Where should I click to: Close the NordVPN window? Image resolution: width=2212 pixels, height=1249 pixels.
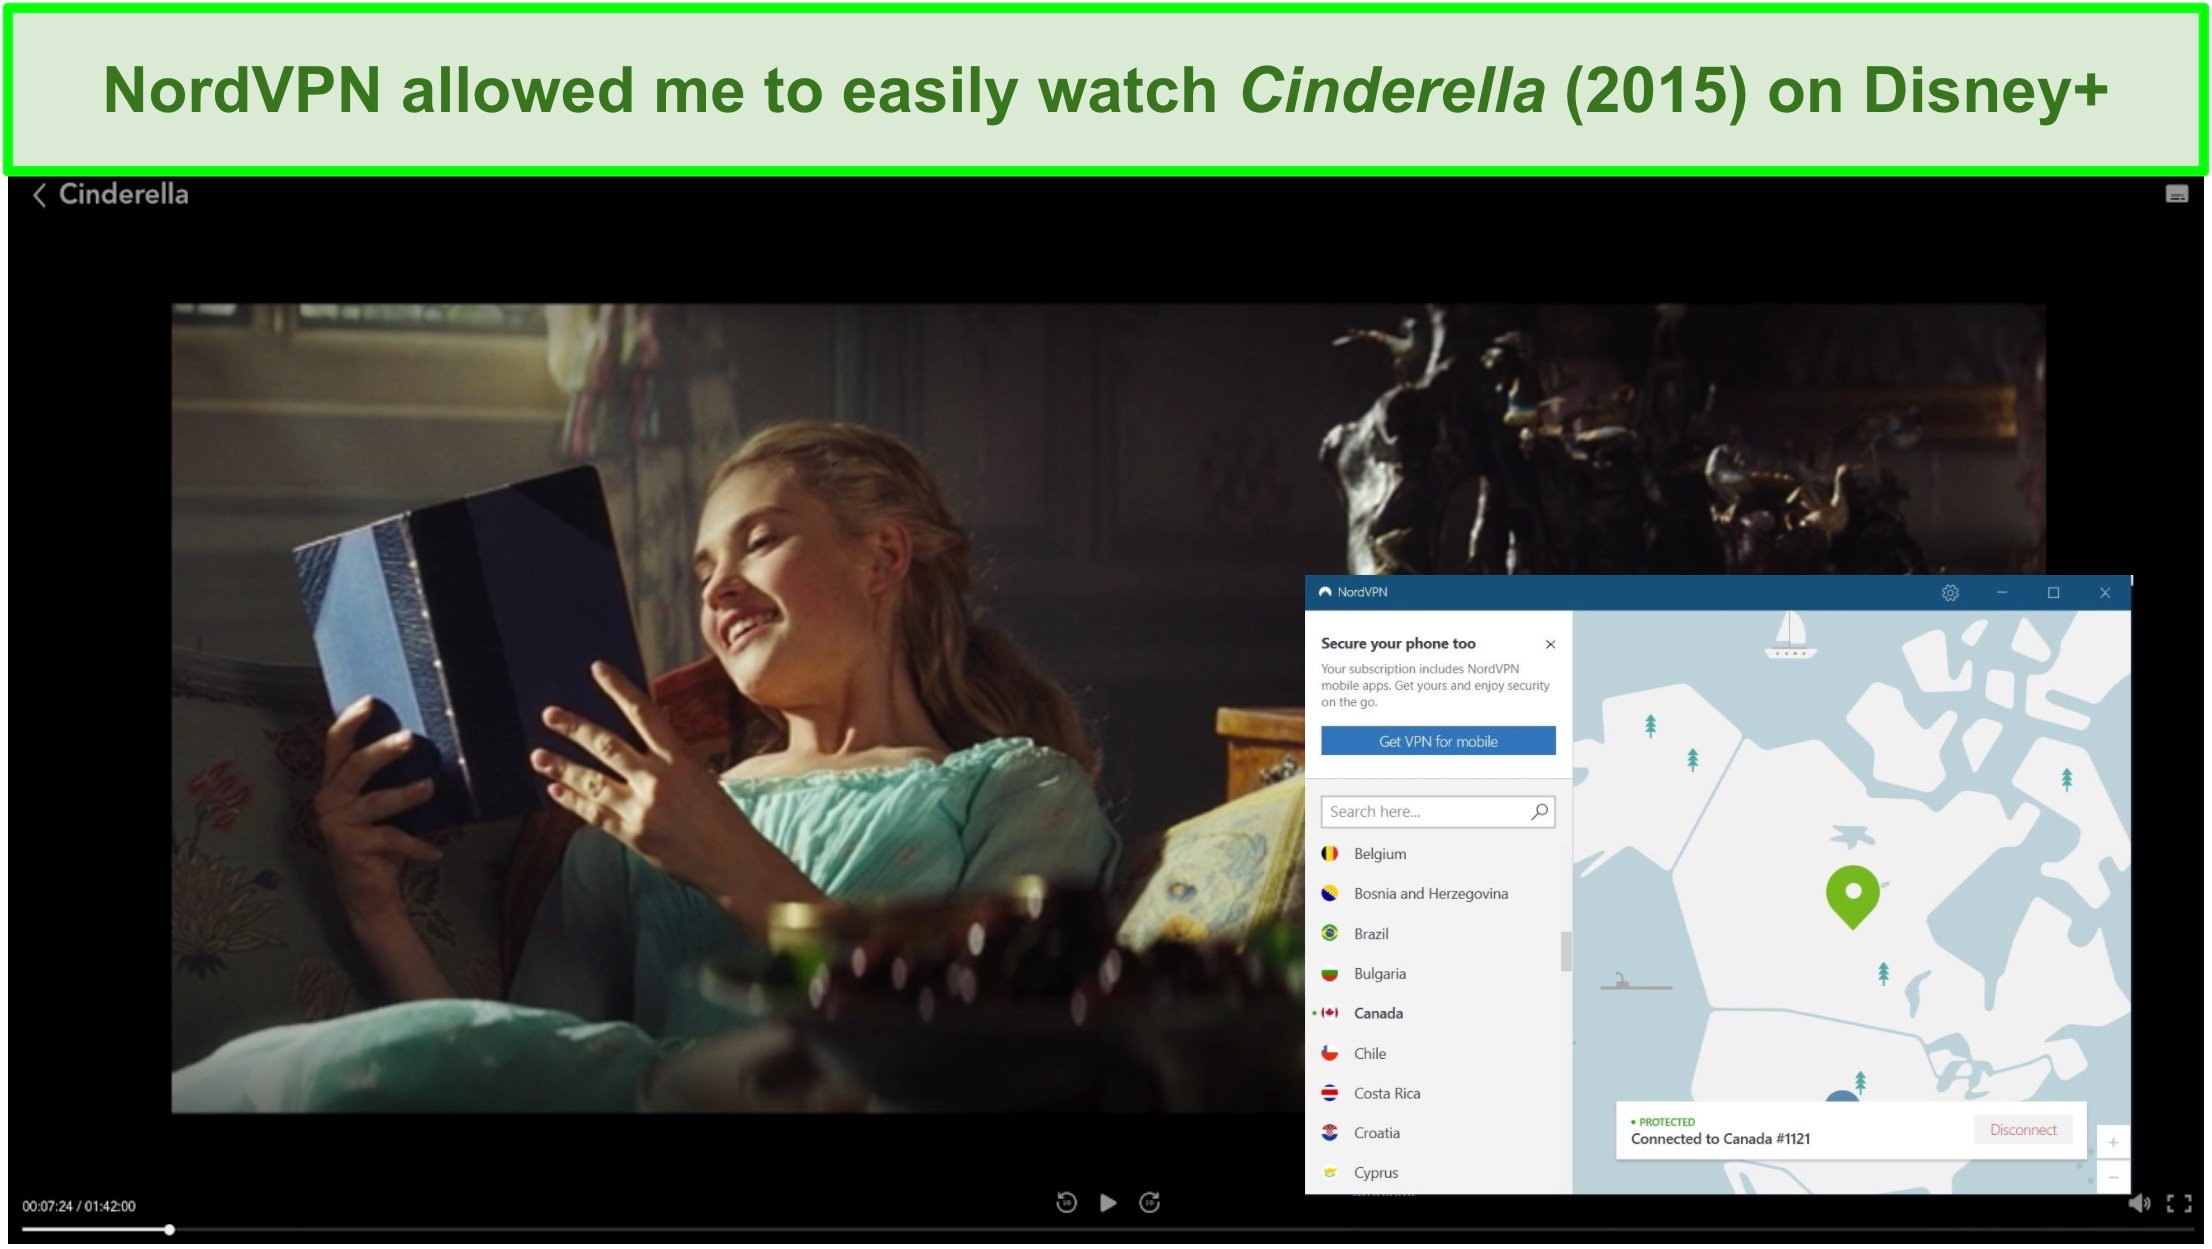tap(2105, 593)
